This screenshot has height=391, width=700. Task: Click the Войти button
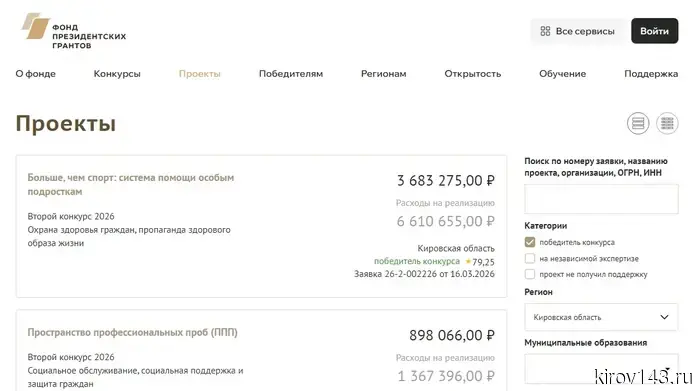point(654,31)
